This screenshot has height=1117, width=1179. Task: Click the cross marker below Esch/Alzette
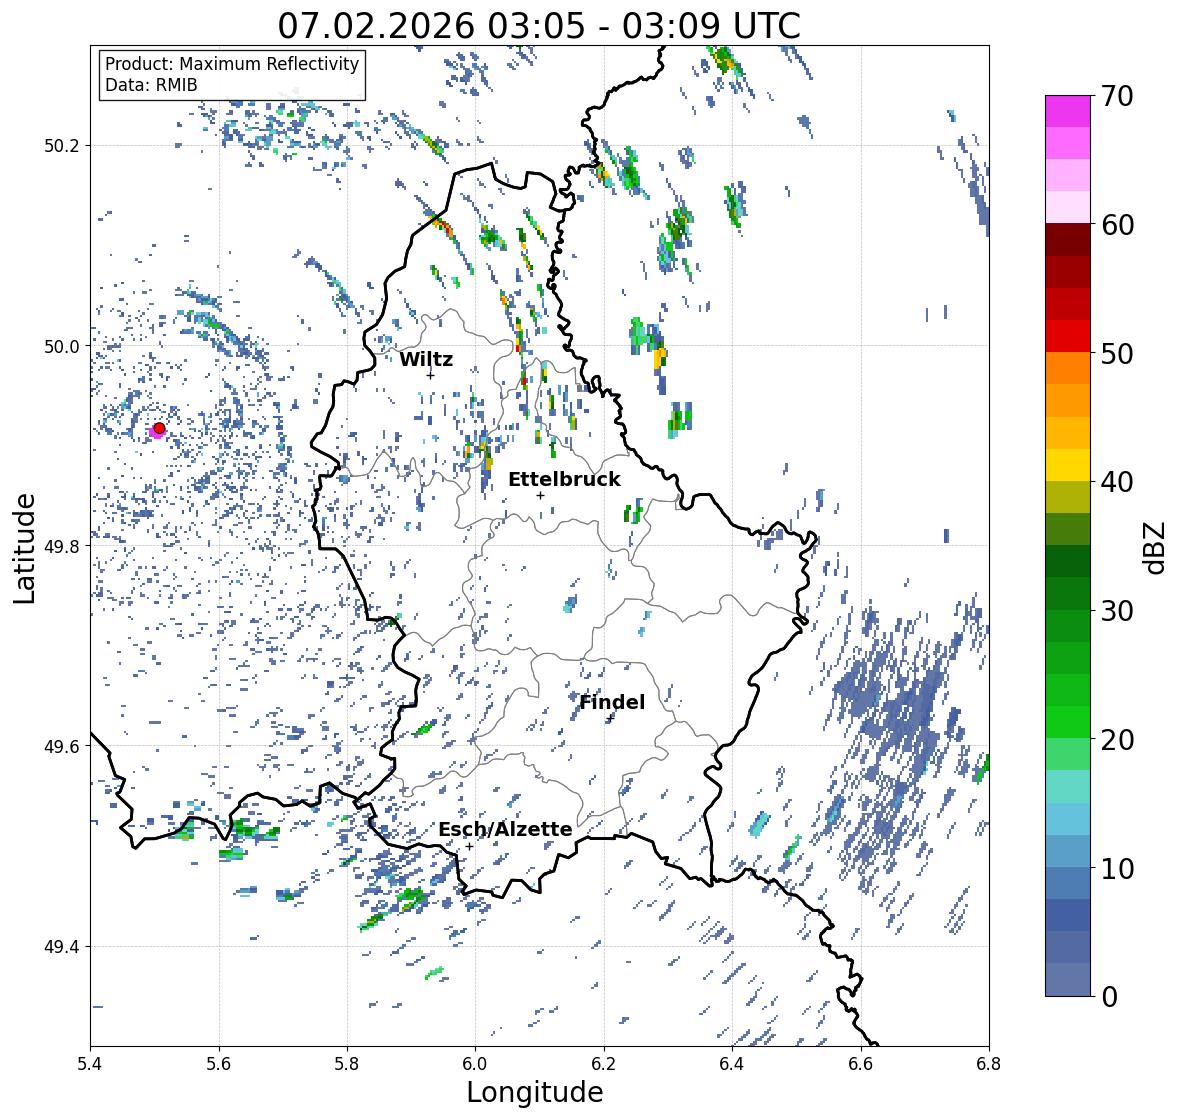click(x=469, y=846)
